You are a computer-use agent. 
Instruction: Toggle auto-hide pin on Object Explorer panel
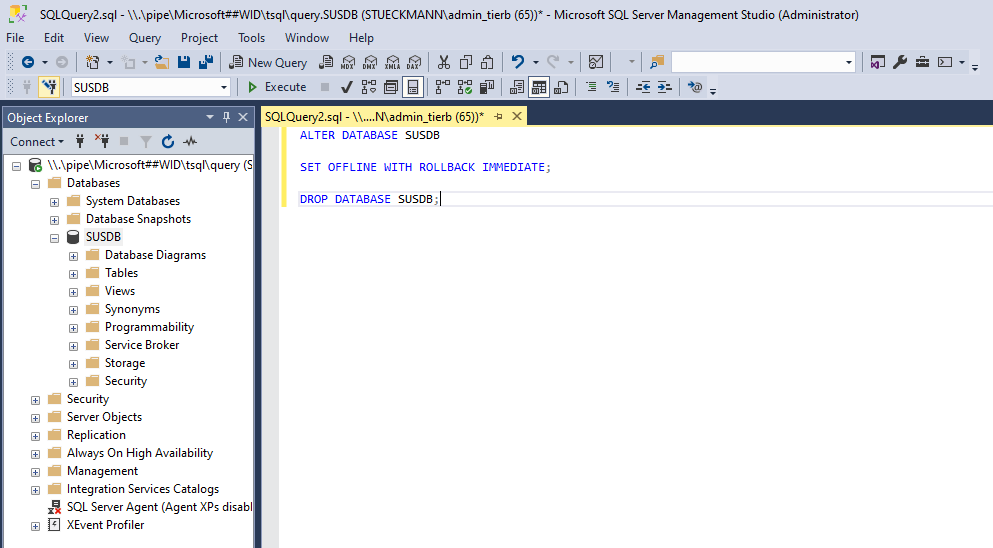(x=226, y=117)
